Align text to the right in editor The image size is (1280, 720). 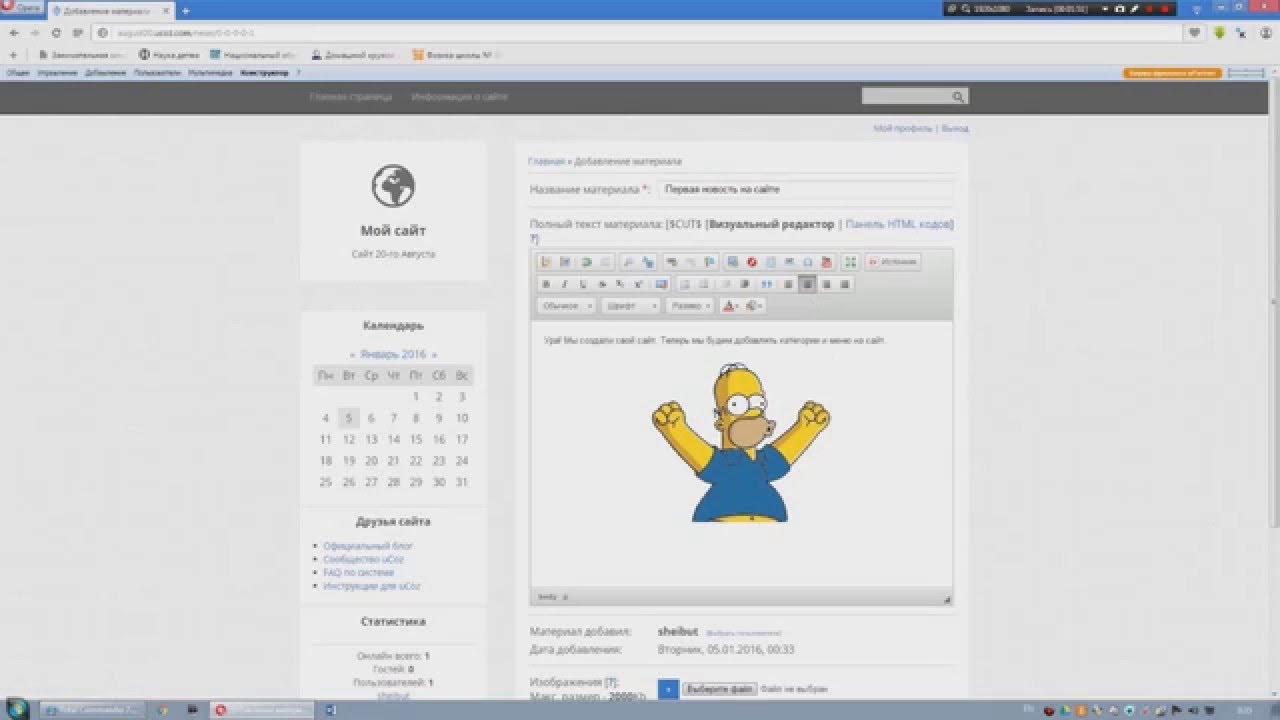point(826,284)
